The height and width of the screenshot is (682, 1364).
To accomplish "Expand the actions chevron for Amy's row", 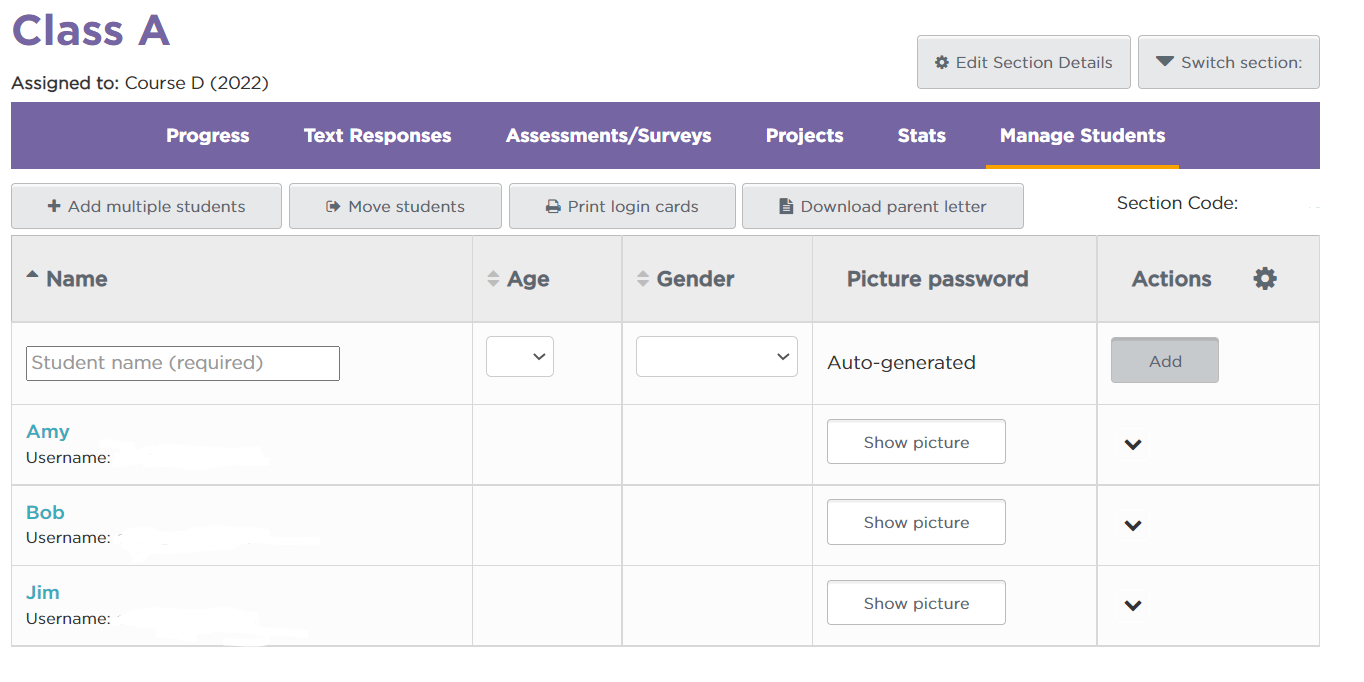I will tap(1133, 443).
